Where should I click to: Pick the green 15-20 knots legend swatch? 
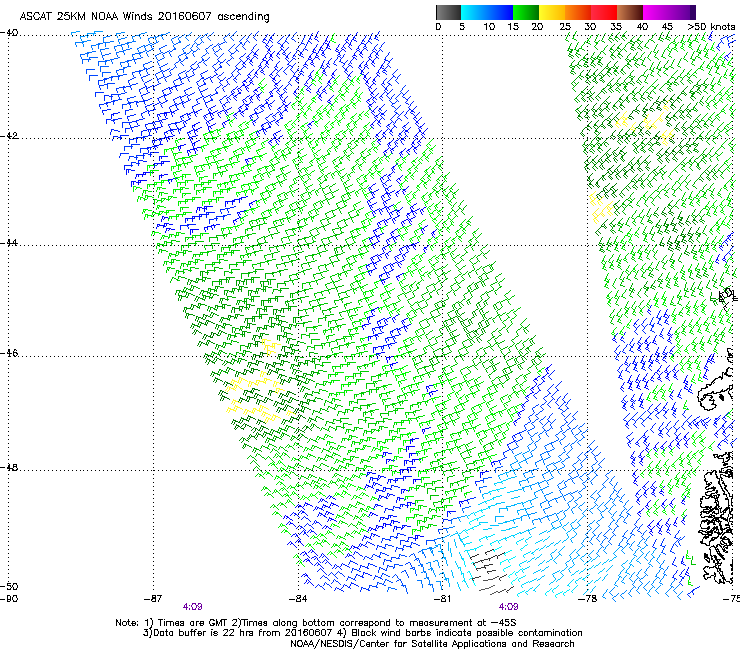(526, 12)
